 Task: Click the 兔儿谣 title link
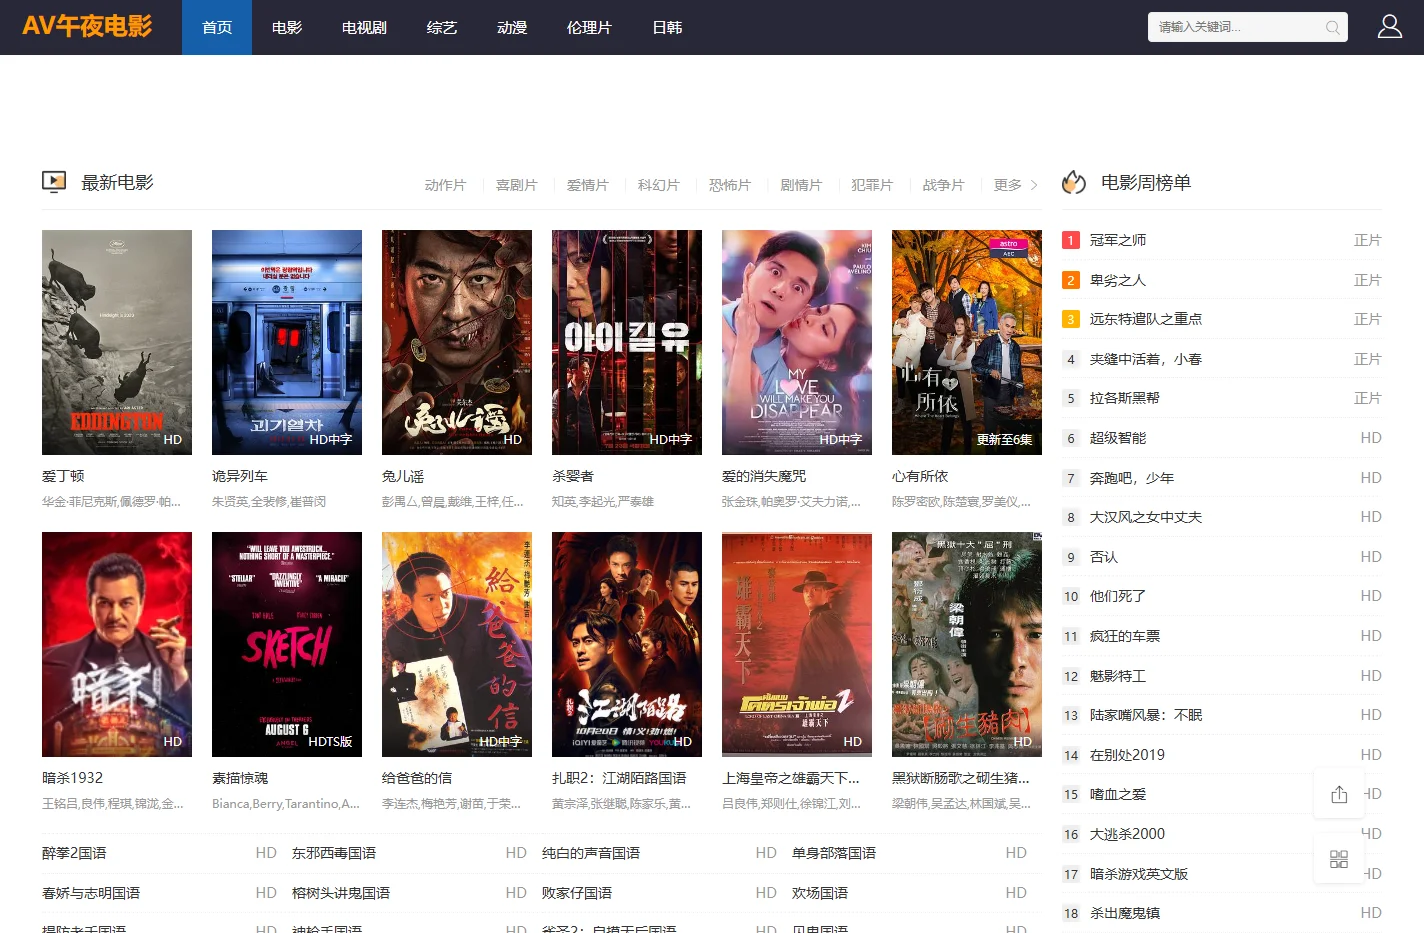403,476
